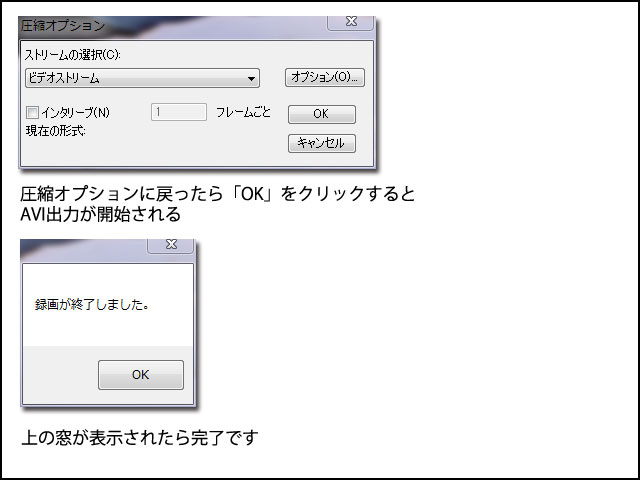This screenshot has height=480, width=640.
Task: Click the キャンセル button
Action: [x=322, y=143]
